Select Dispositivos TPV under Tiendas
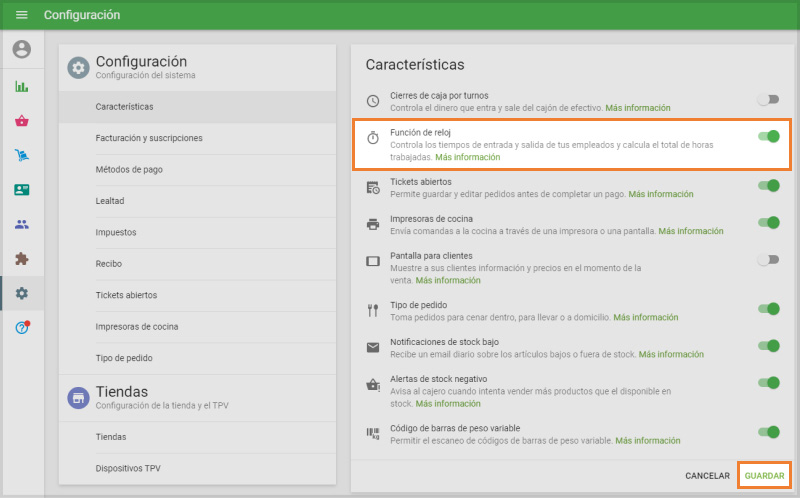This screenshot has width=800, height=498. pos(128,468)
